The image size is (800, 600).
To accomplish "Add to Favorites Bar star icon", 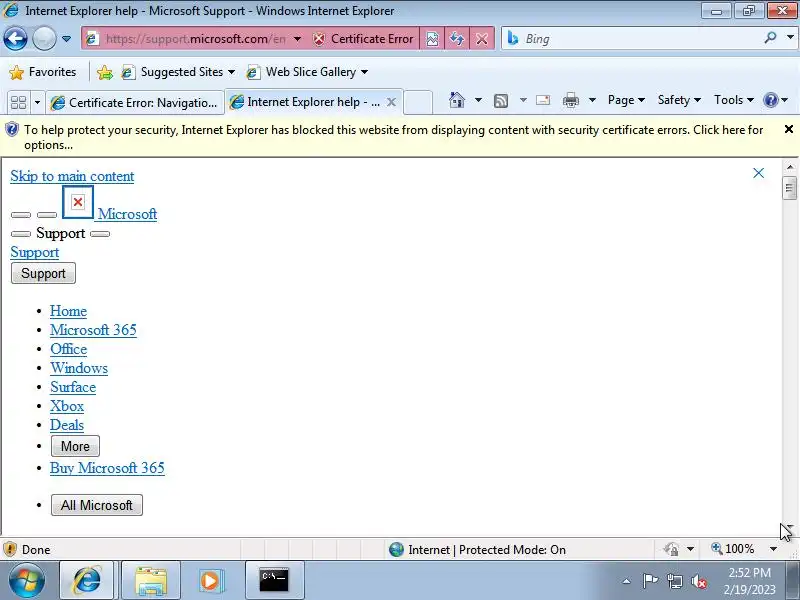I will (105, 72).
